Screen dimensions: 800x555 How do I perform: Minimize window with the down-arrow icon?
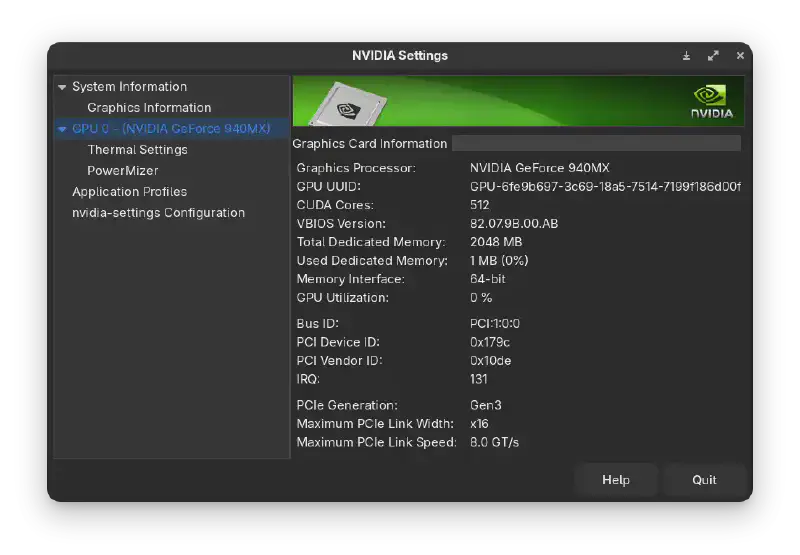[687, 56]
